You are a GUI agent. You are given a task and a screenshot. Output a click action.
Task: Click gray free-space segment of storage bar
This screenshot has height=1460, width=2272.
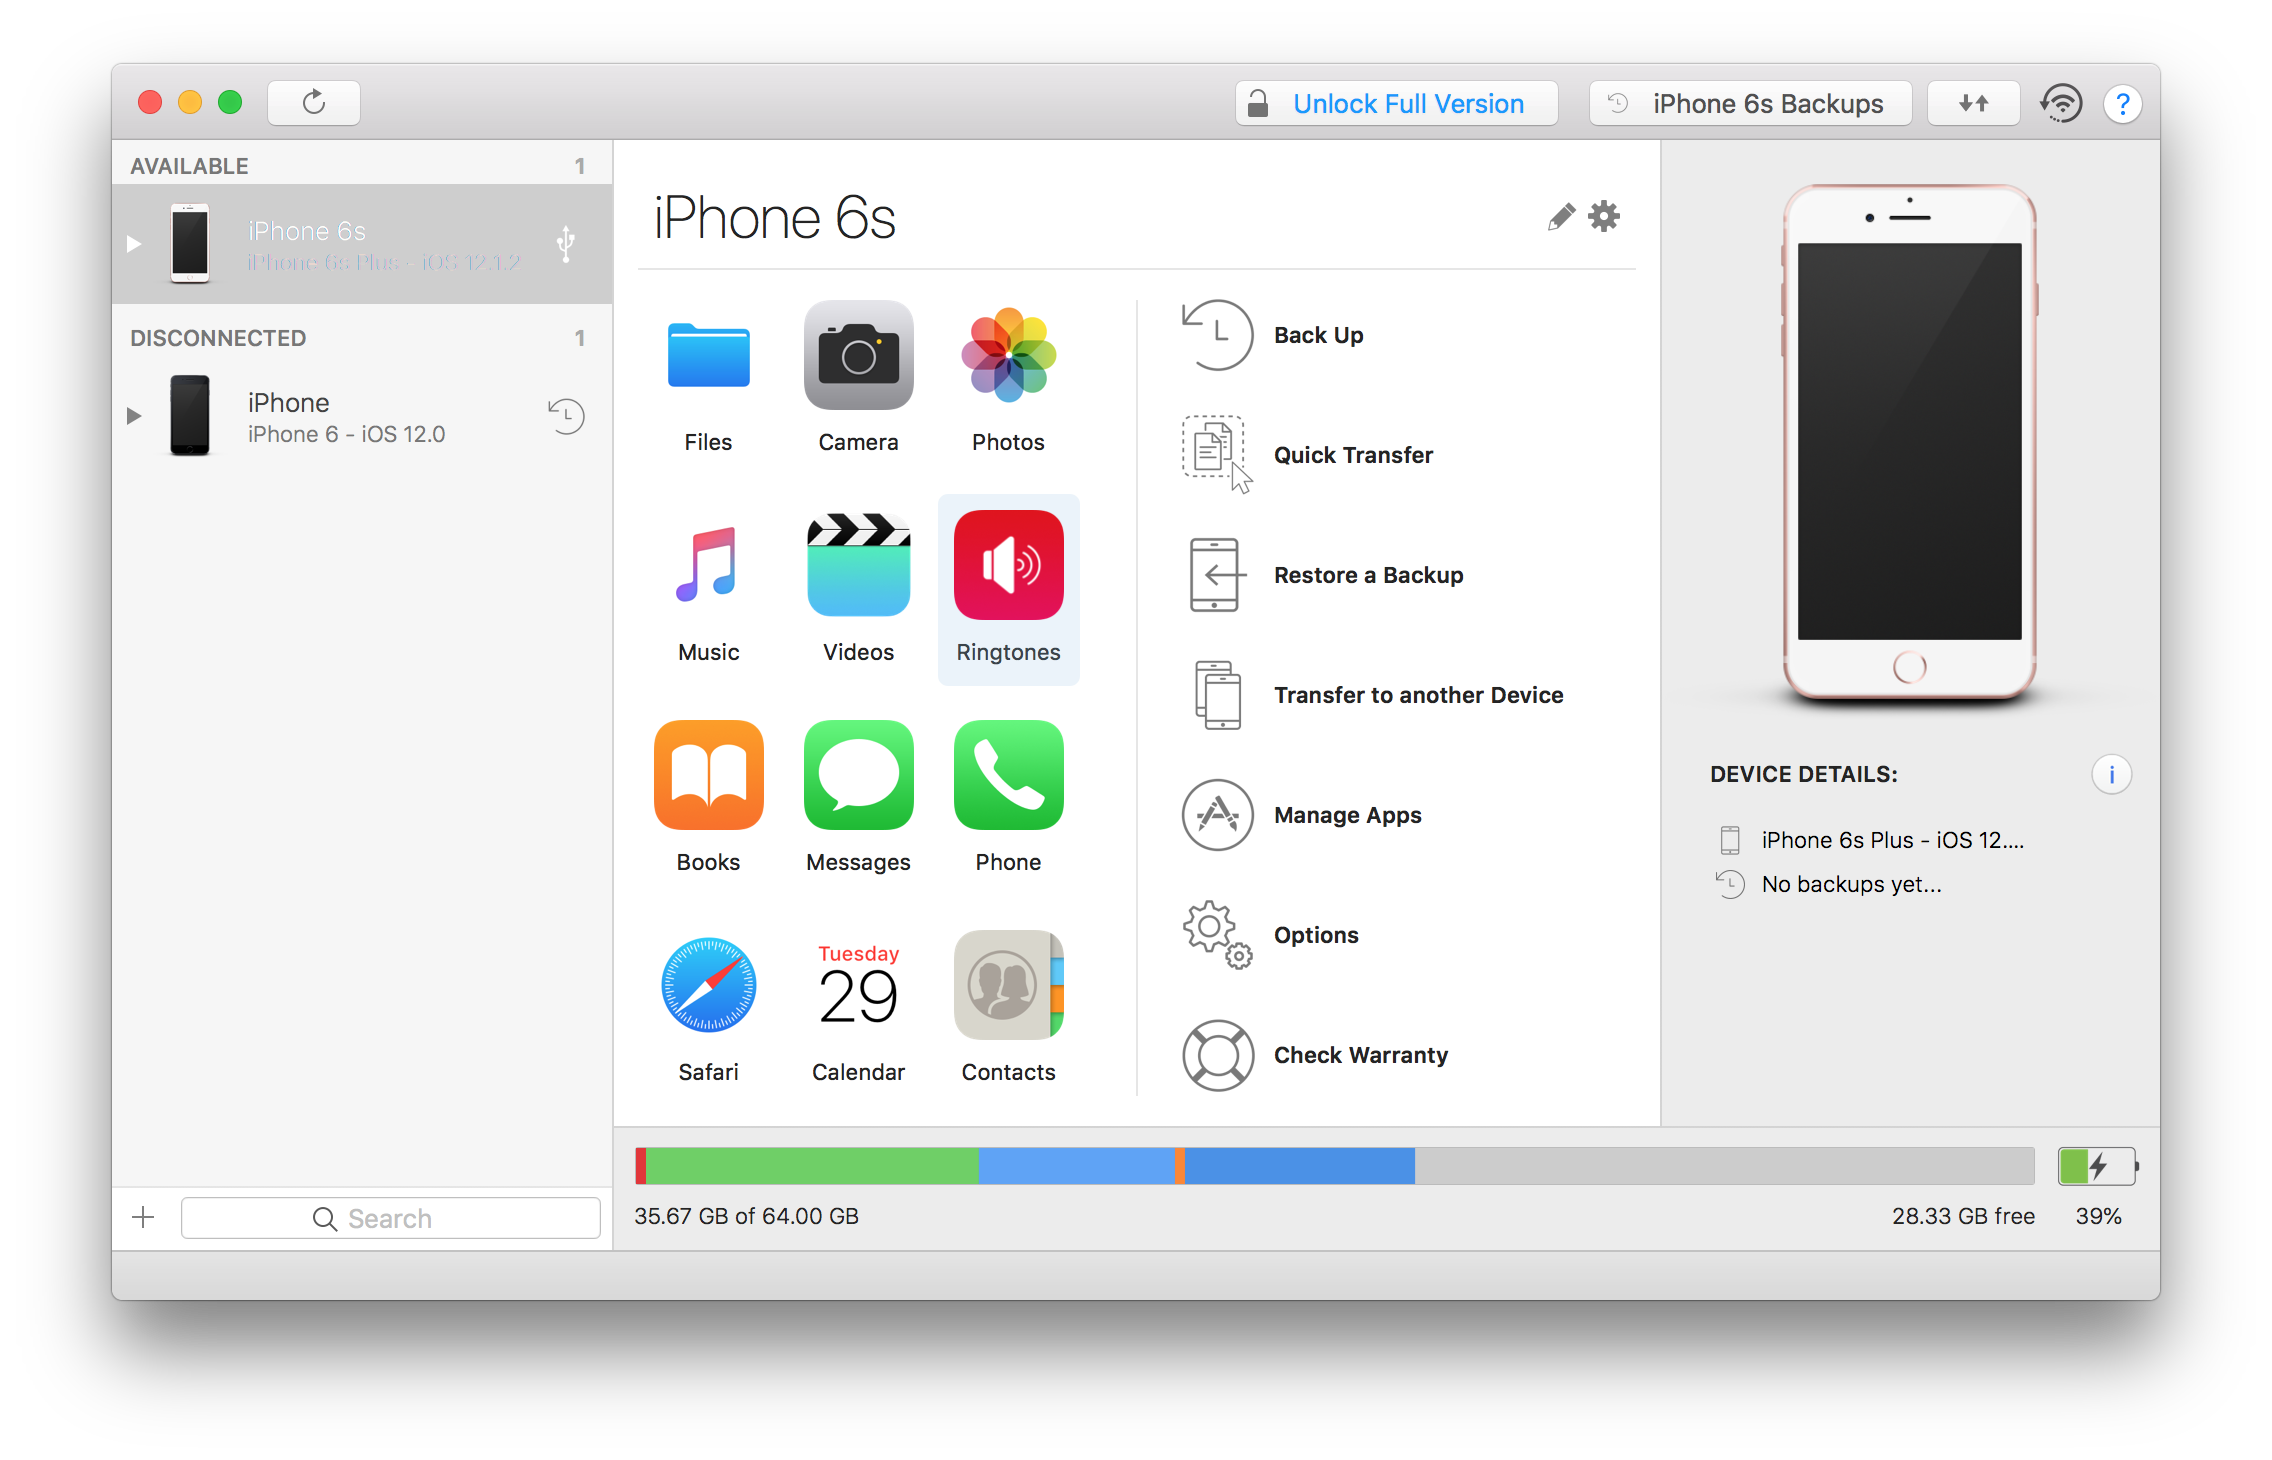pos(1724,1166)
